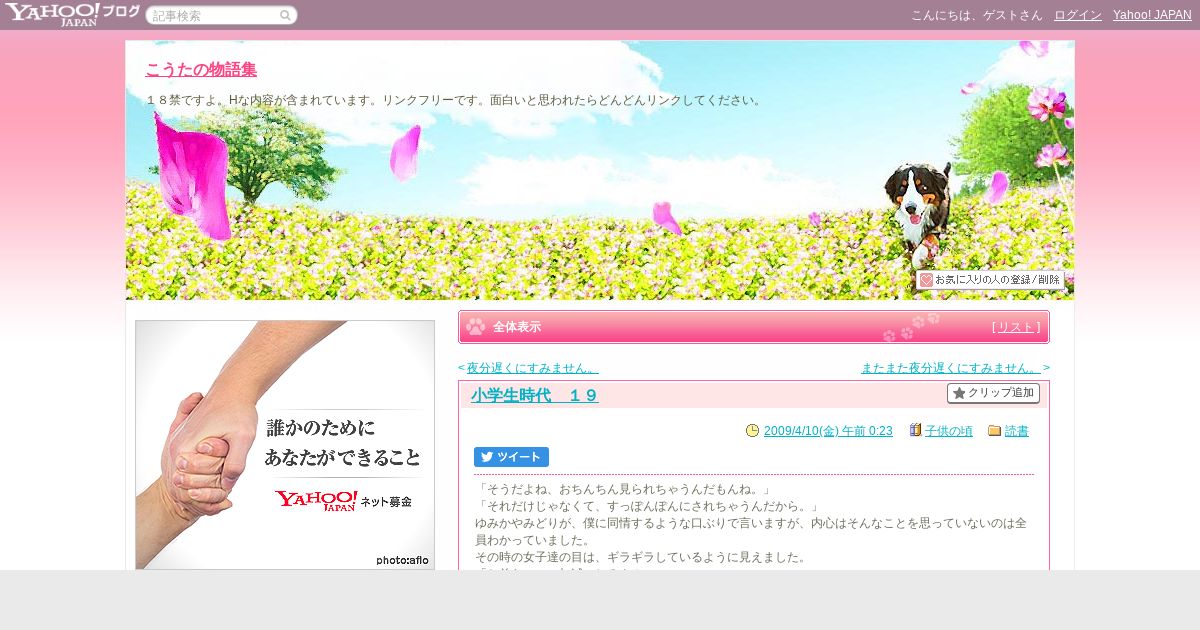Click the clock icon beside the date
1200x630 pixels.
tap(752, 430)
